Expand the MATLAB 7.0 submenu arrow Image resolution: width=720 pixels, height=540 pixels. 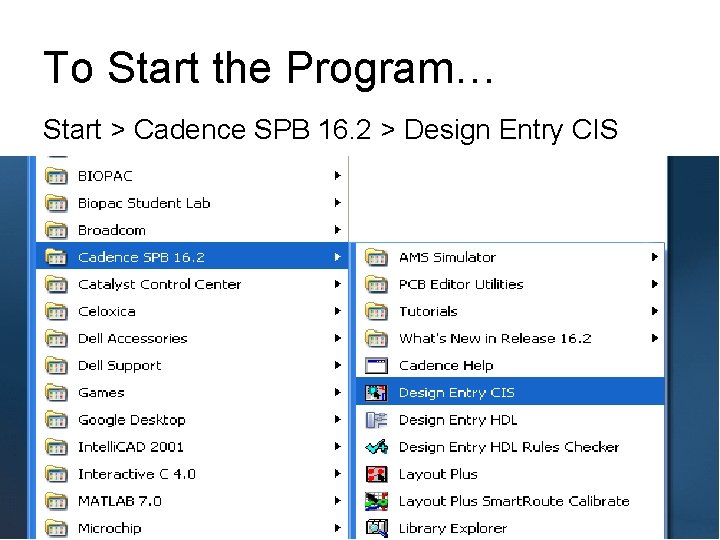(338, 501)
